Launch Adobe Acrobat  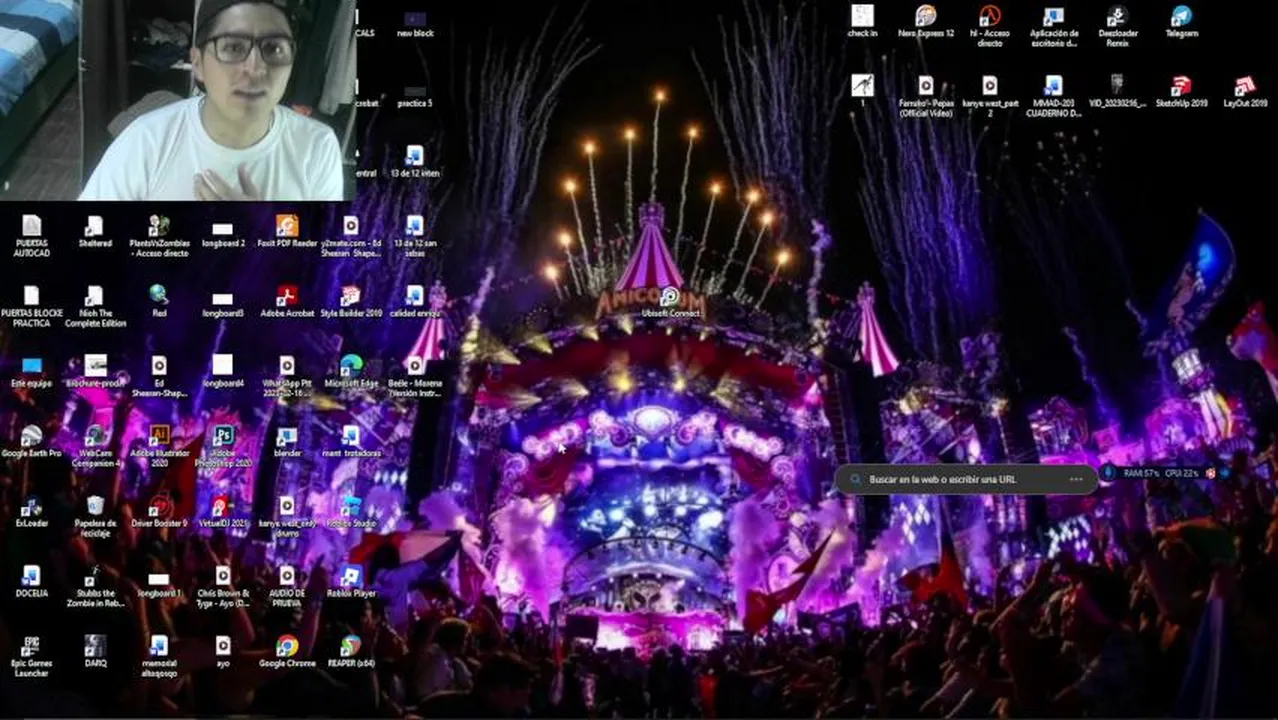coord(287,301)
